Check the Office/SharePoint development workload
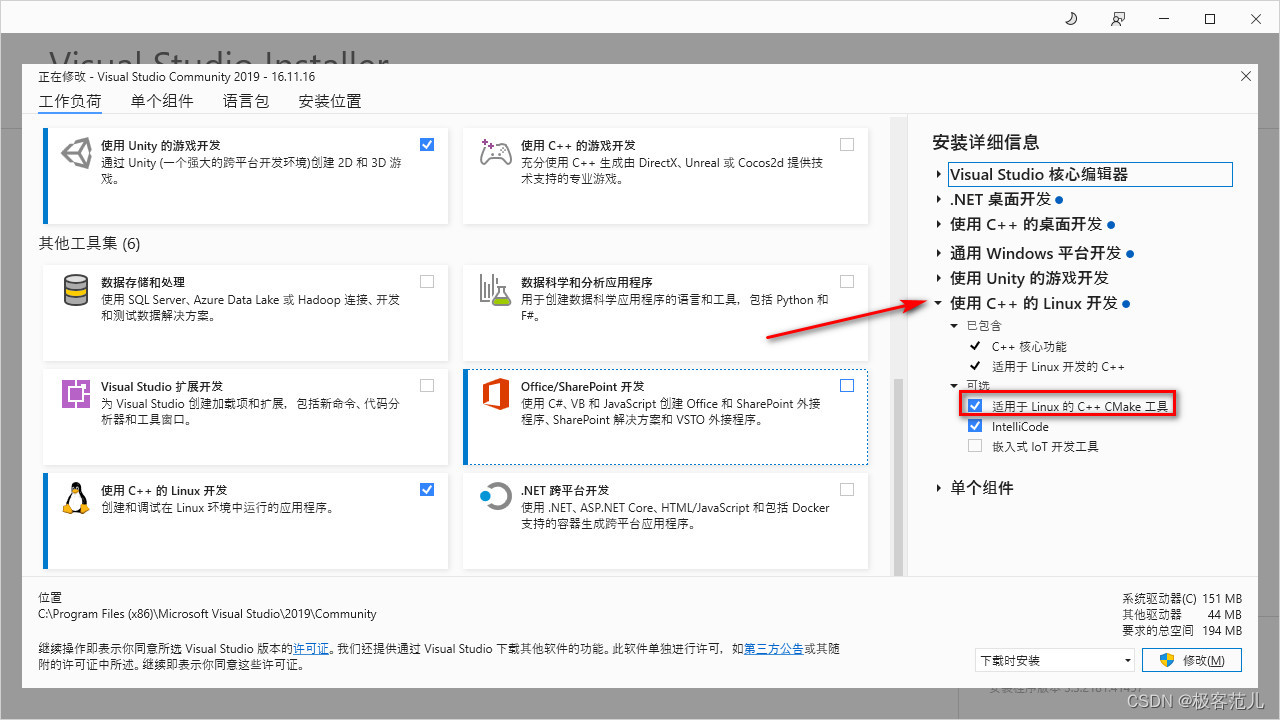This screenshot has width=1280, height=720. tap(847, 386)
